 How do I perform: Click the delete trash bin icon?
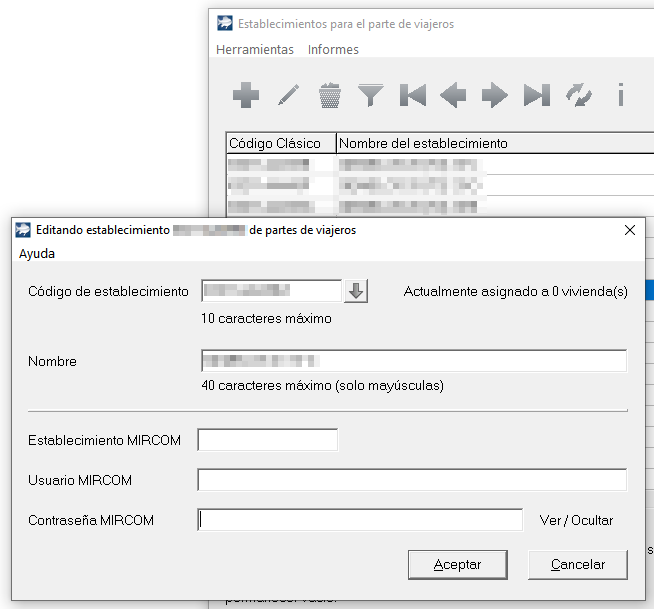pyautogui.click(x=330, y=96)
